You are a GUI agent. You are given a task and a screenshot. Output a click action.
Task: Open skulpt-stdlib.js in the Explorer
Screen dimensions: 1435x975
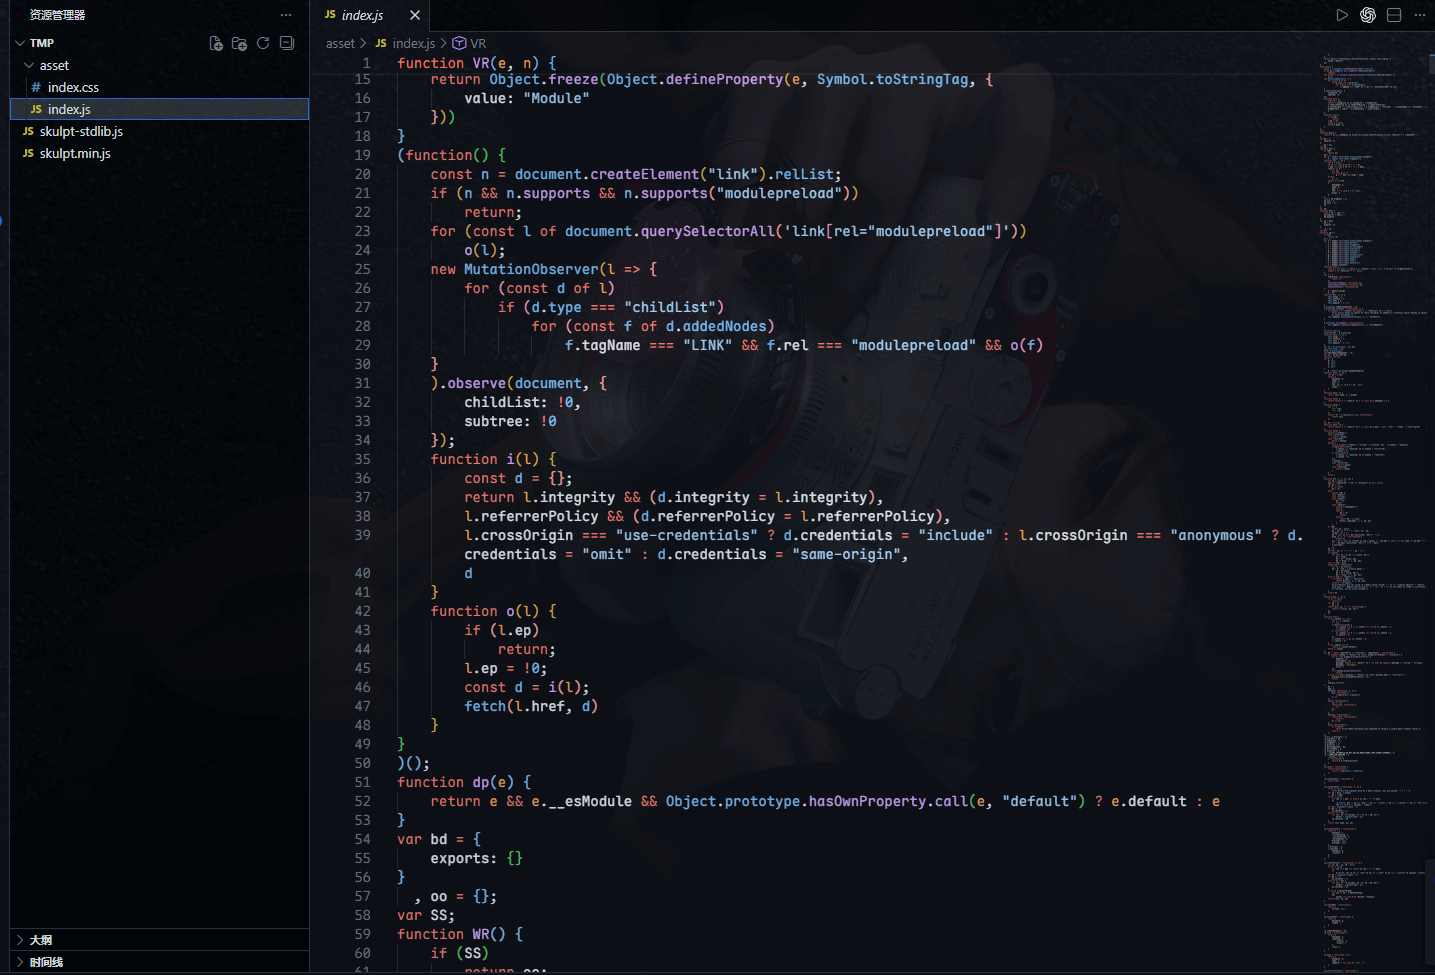click(x=81, y=131)
